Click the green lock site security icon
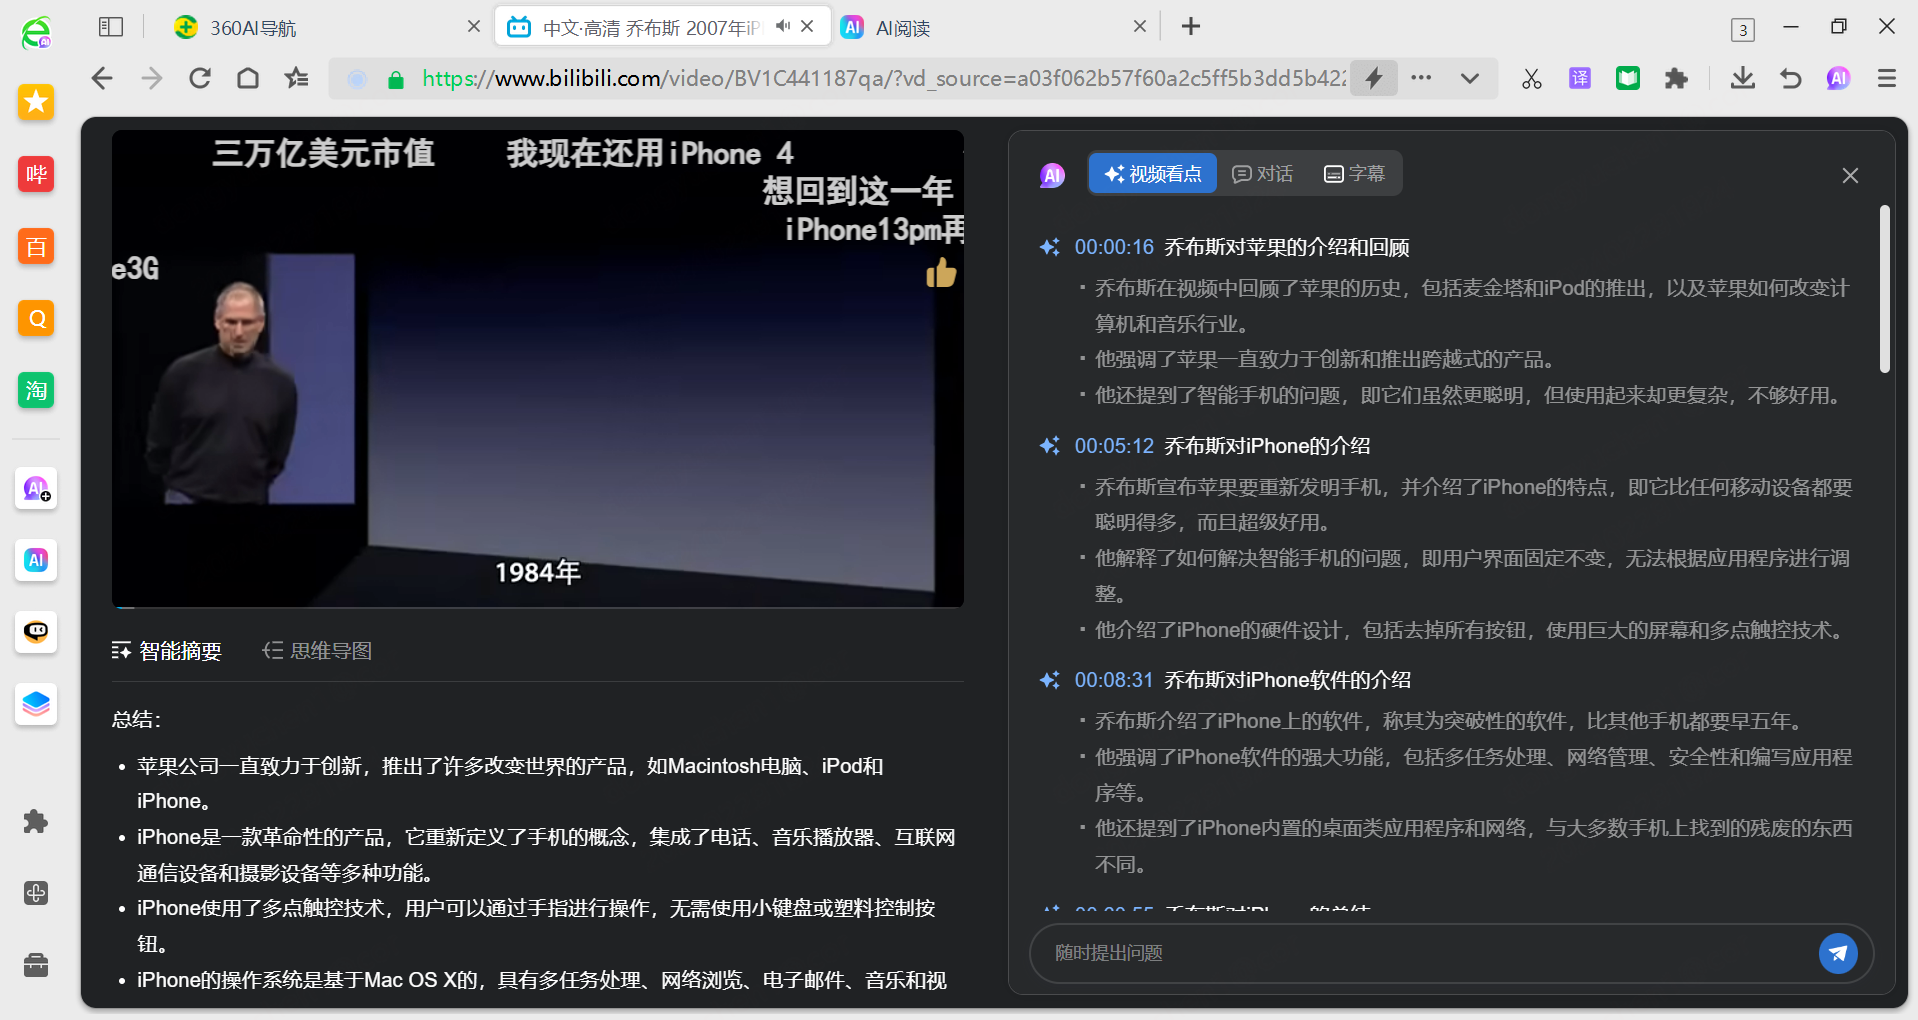Screen dimensions: 1918x1020 point(396,80)
